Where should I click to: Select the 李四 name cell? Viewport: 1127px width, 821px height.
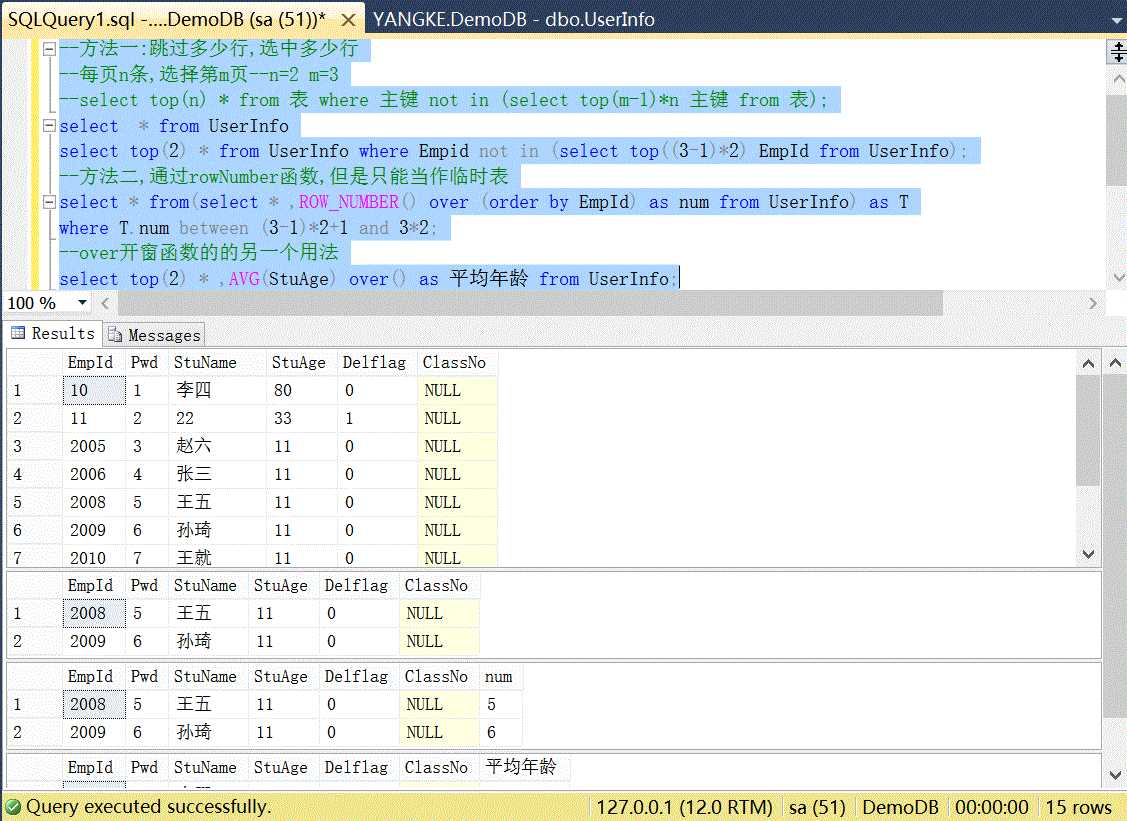218,390
